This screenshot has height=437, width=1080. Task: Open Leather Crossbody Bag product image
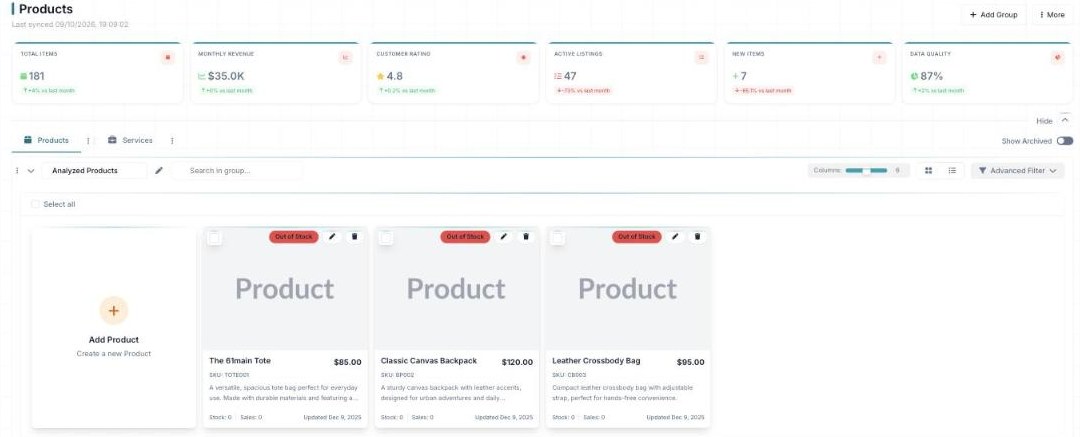(x=628, y=288)
